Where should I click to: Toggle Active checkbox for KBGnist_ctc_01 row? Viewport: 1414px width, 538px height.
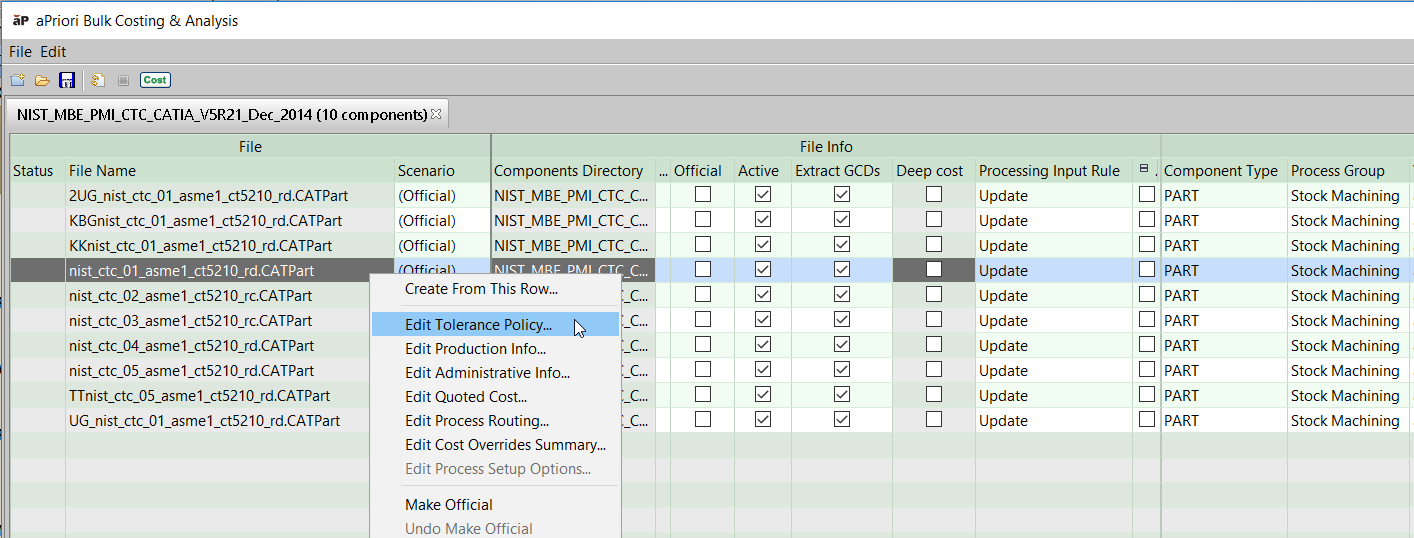point(764,220)
